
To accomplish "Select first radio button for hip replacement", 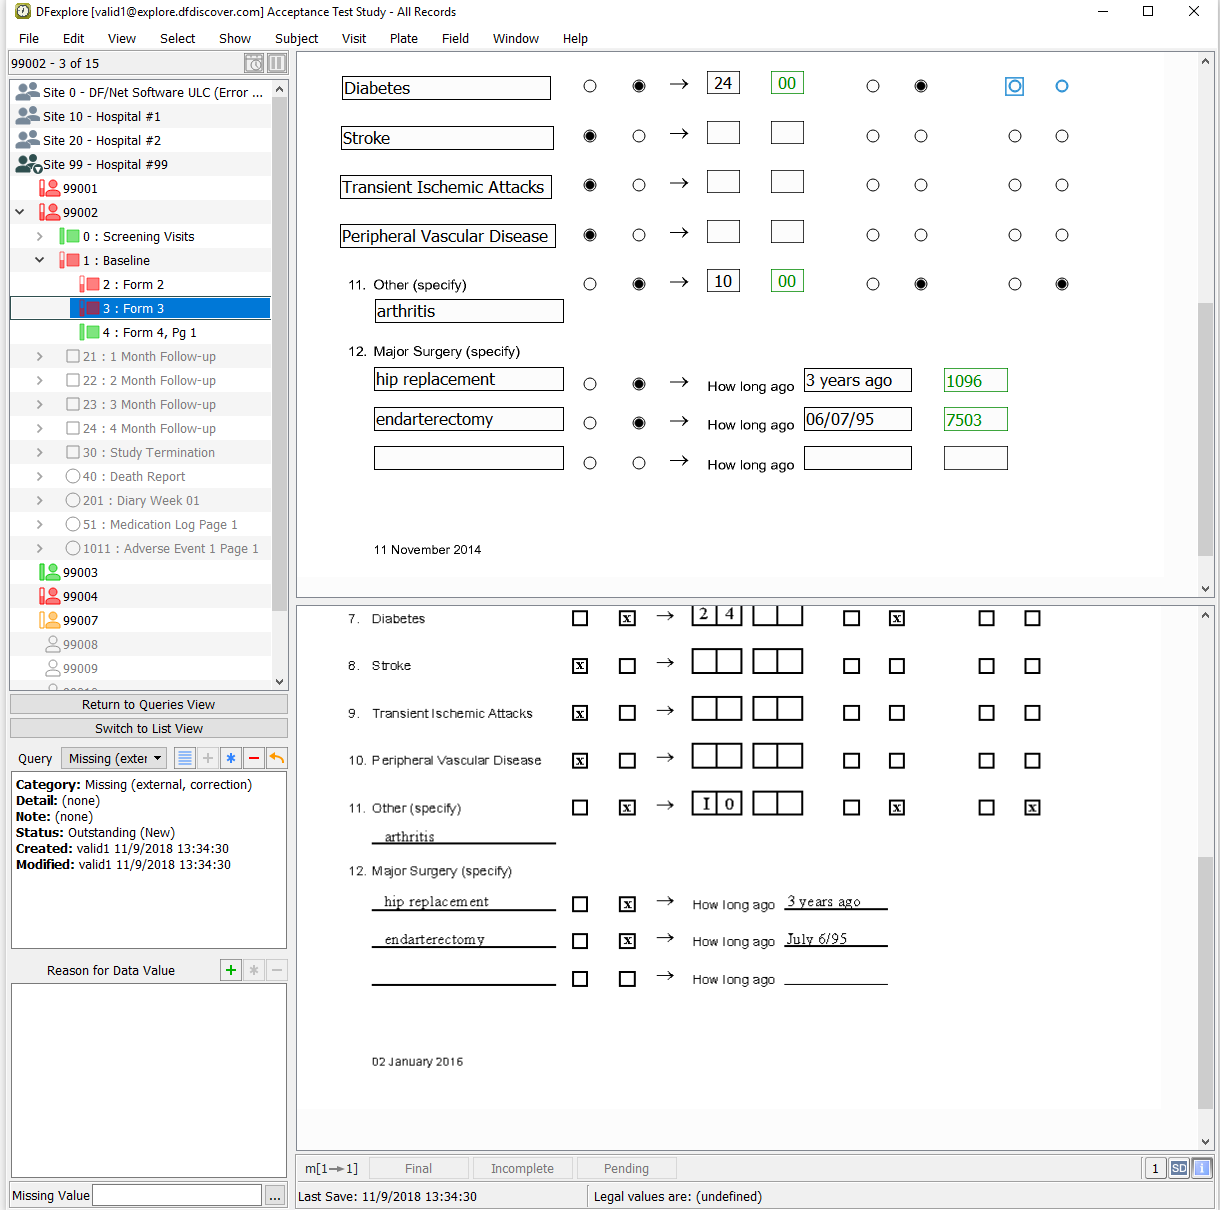I will (590, 384).
